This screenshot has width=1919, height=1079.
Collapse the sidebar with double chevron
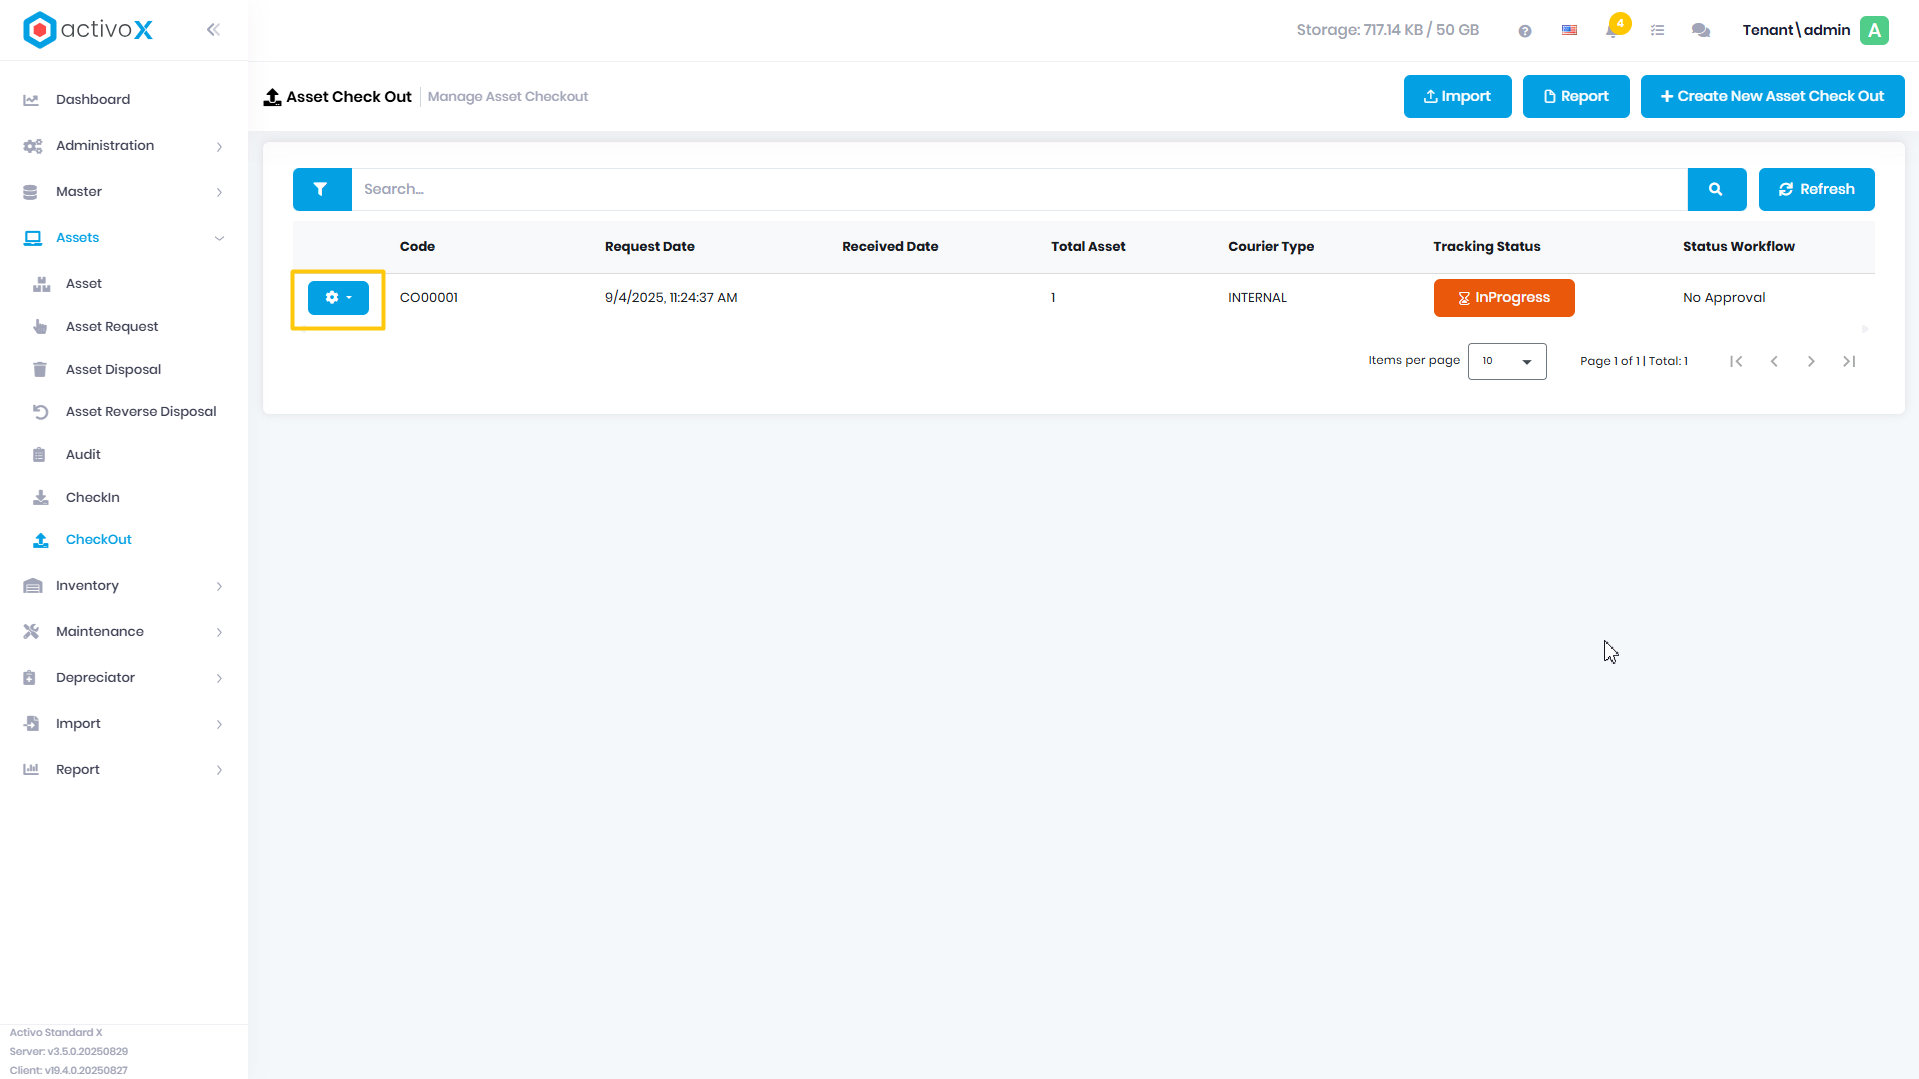point(213,30)
